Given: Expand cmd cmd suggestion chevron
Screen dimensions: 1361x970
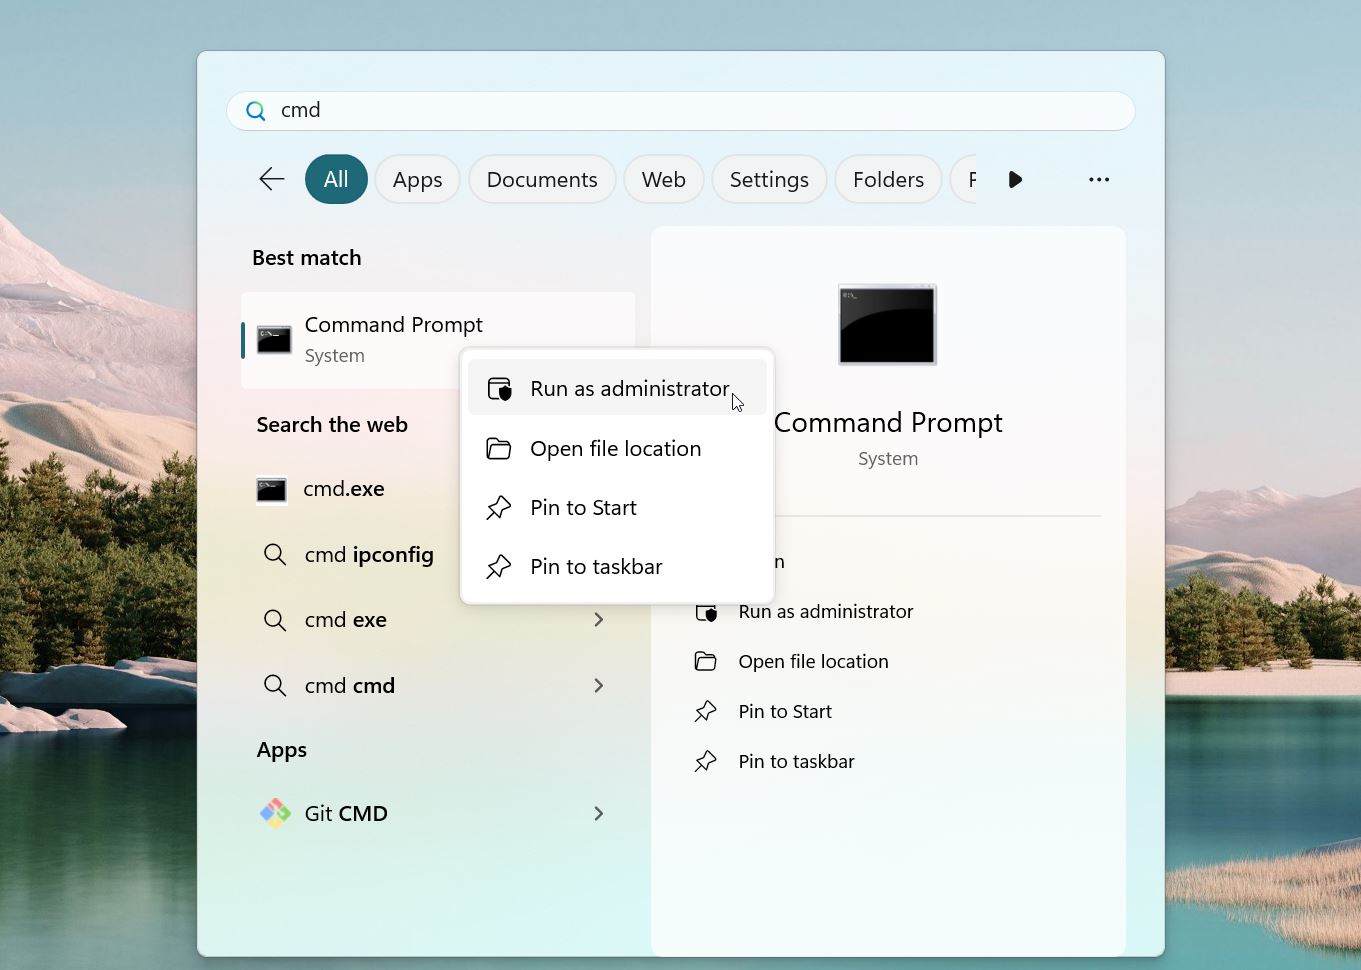Looking at the screenshot, I should pyautogui.click(x=599, y=685).
